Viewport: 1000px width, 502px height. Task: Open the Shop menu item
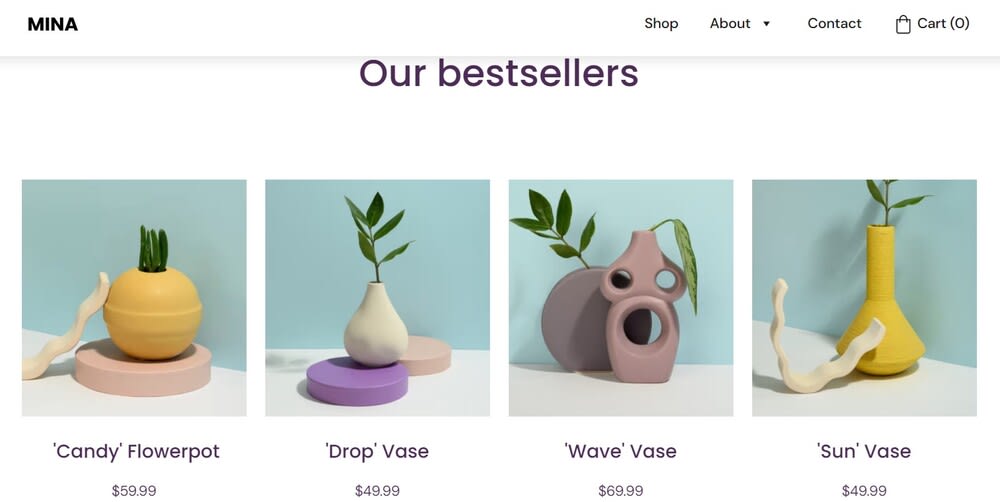tap(661, 24)
